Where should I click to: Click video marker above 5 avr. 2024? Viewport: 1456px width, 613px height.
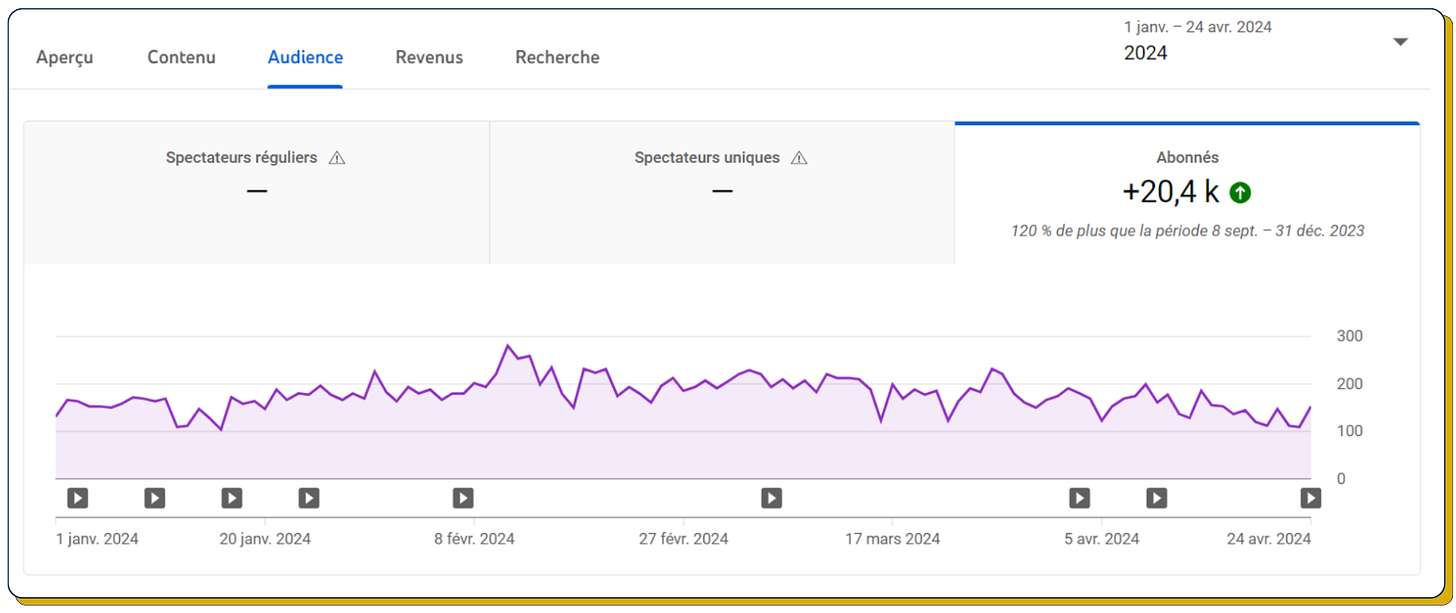pos(1079,497)
